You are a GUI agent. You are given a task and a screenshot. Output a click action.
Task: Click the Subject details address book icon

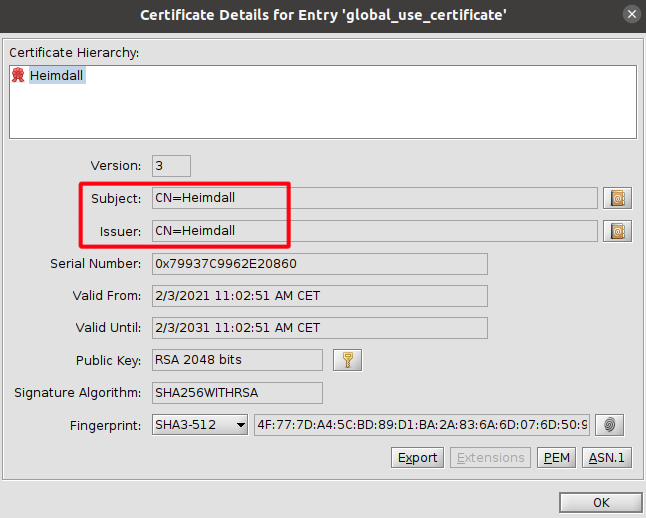pyautogui.click(x=618, y=198)
